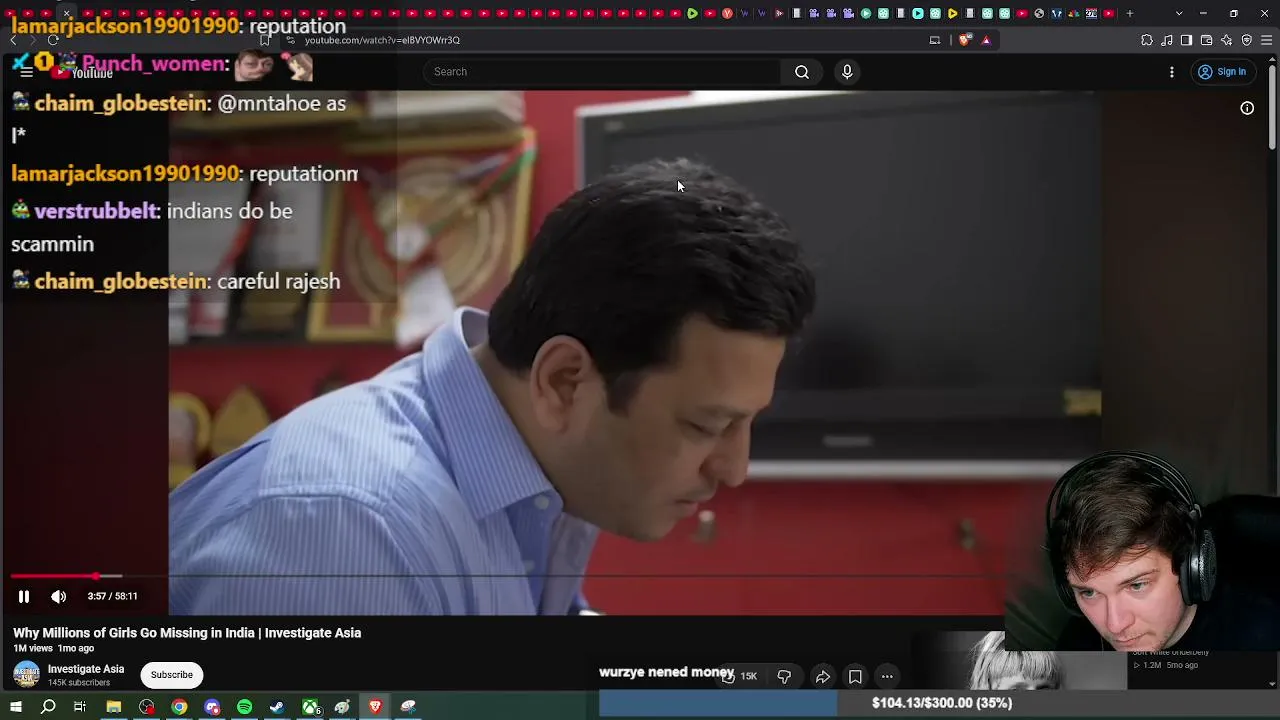
Task: Pause the YouTube video
Action: [24, 596]
